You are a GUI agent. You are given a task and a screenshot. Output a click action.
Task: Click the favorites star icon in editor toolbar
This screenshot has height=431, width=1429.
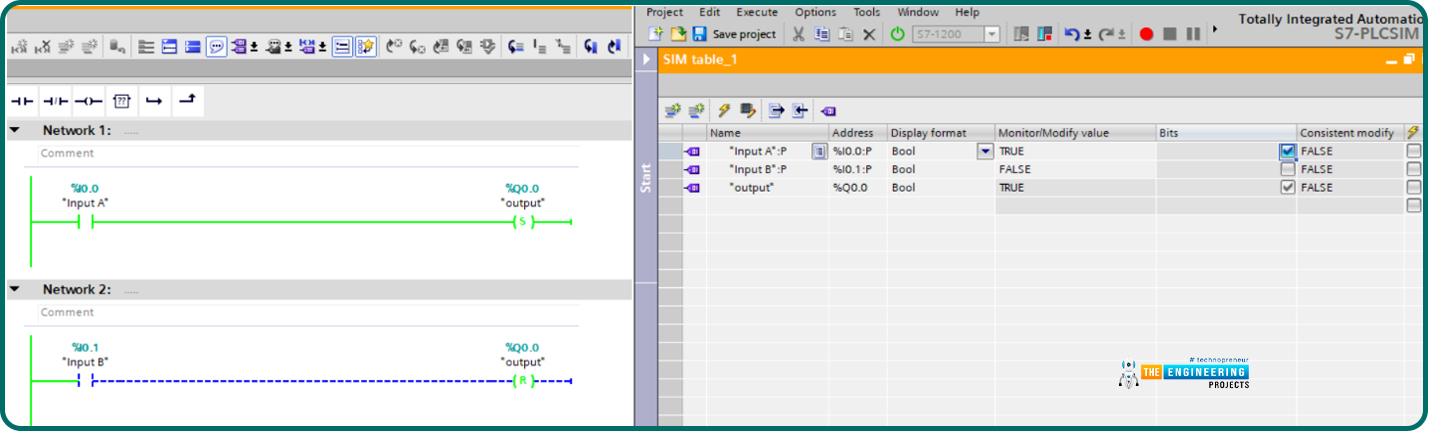(x=366, y=46)
